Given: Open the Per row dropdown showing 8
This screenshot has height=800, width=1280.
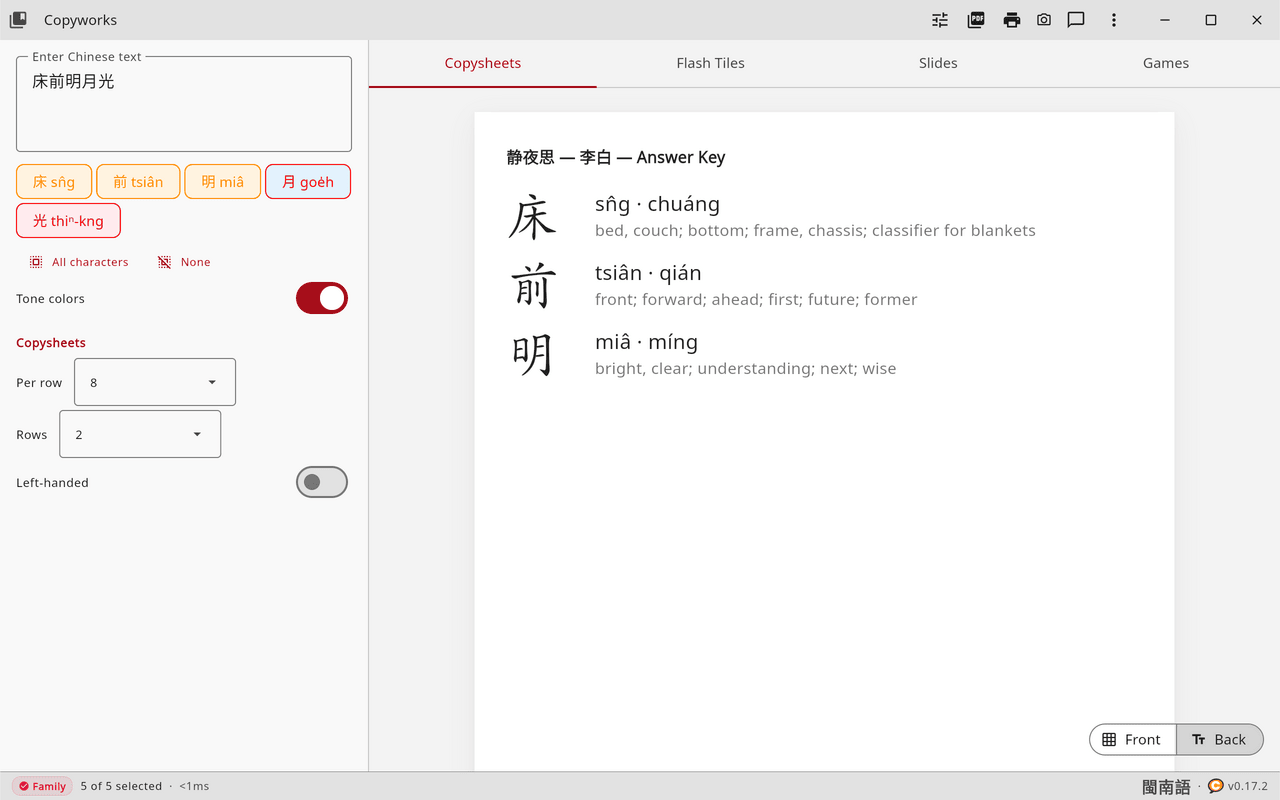Looking at the screenshot, I should pos(155,382).
